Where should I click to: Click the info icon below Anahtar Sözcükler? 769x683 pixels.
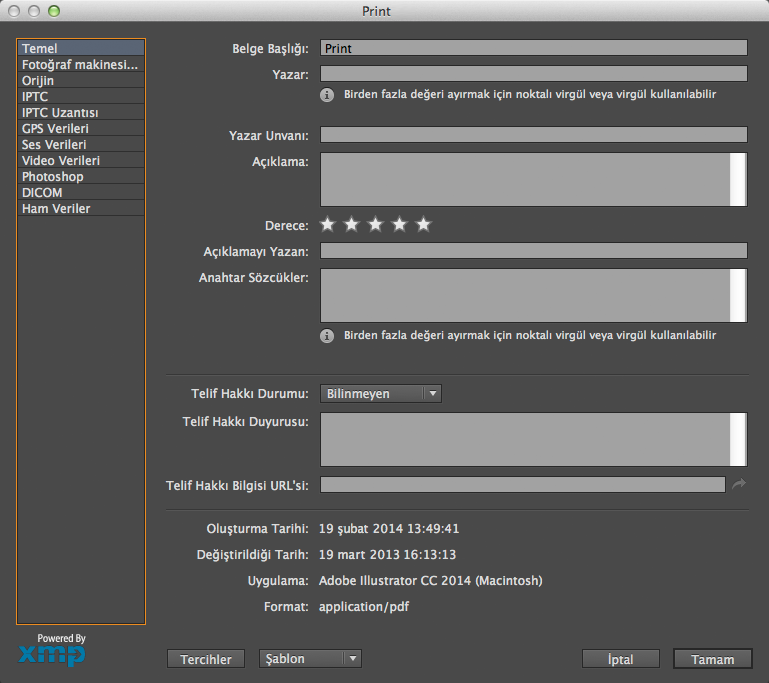pyautogui.click(x=327, y=336)
